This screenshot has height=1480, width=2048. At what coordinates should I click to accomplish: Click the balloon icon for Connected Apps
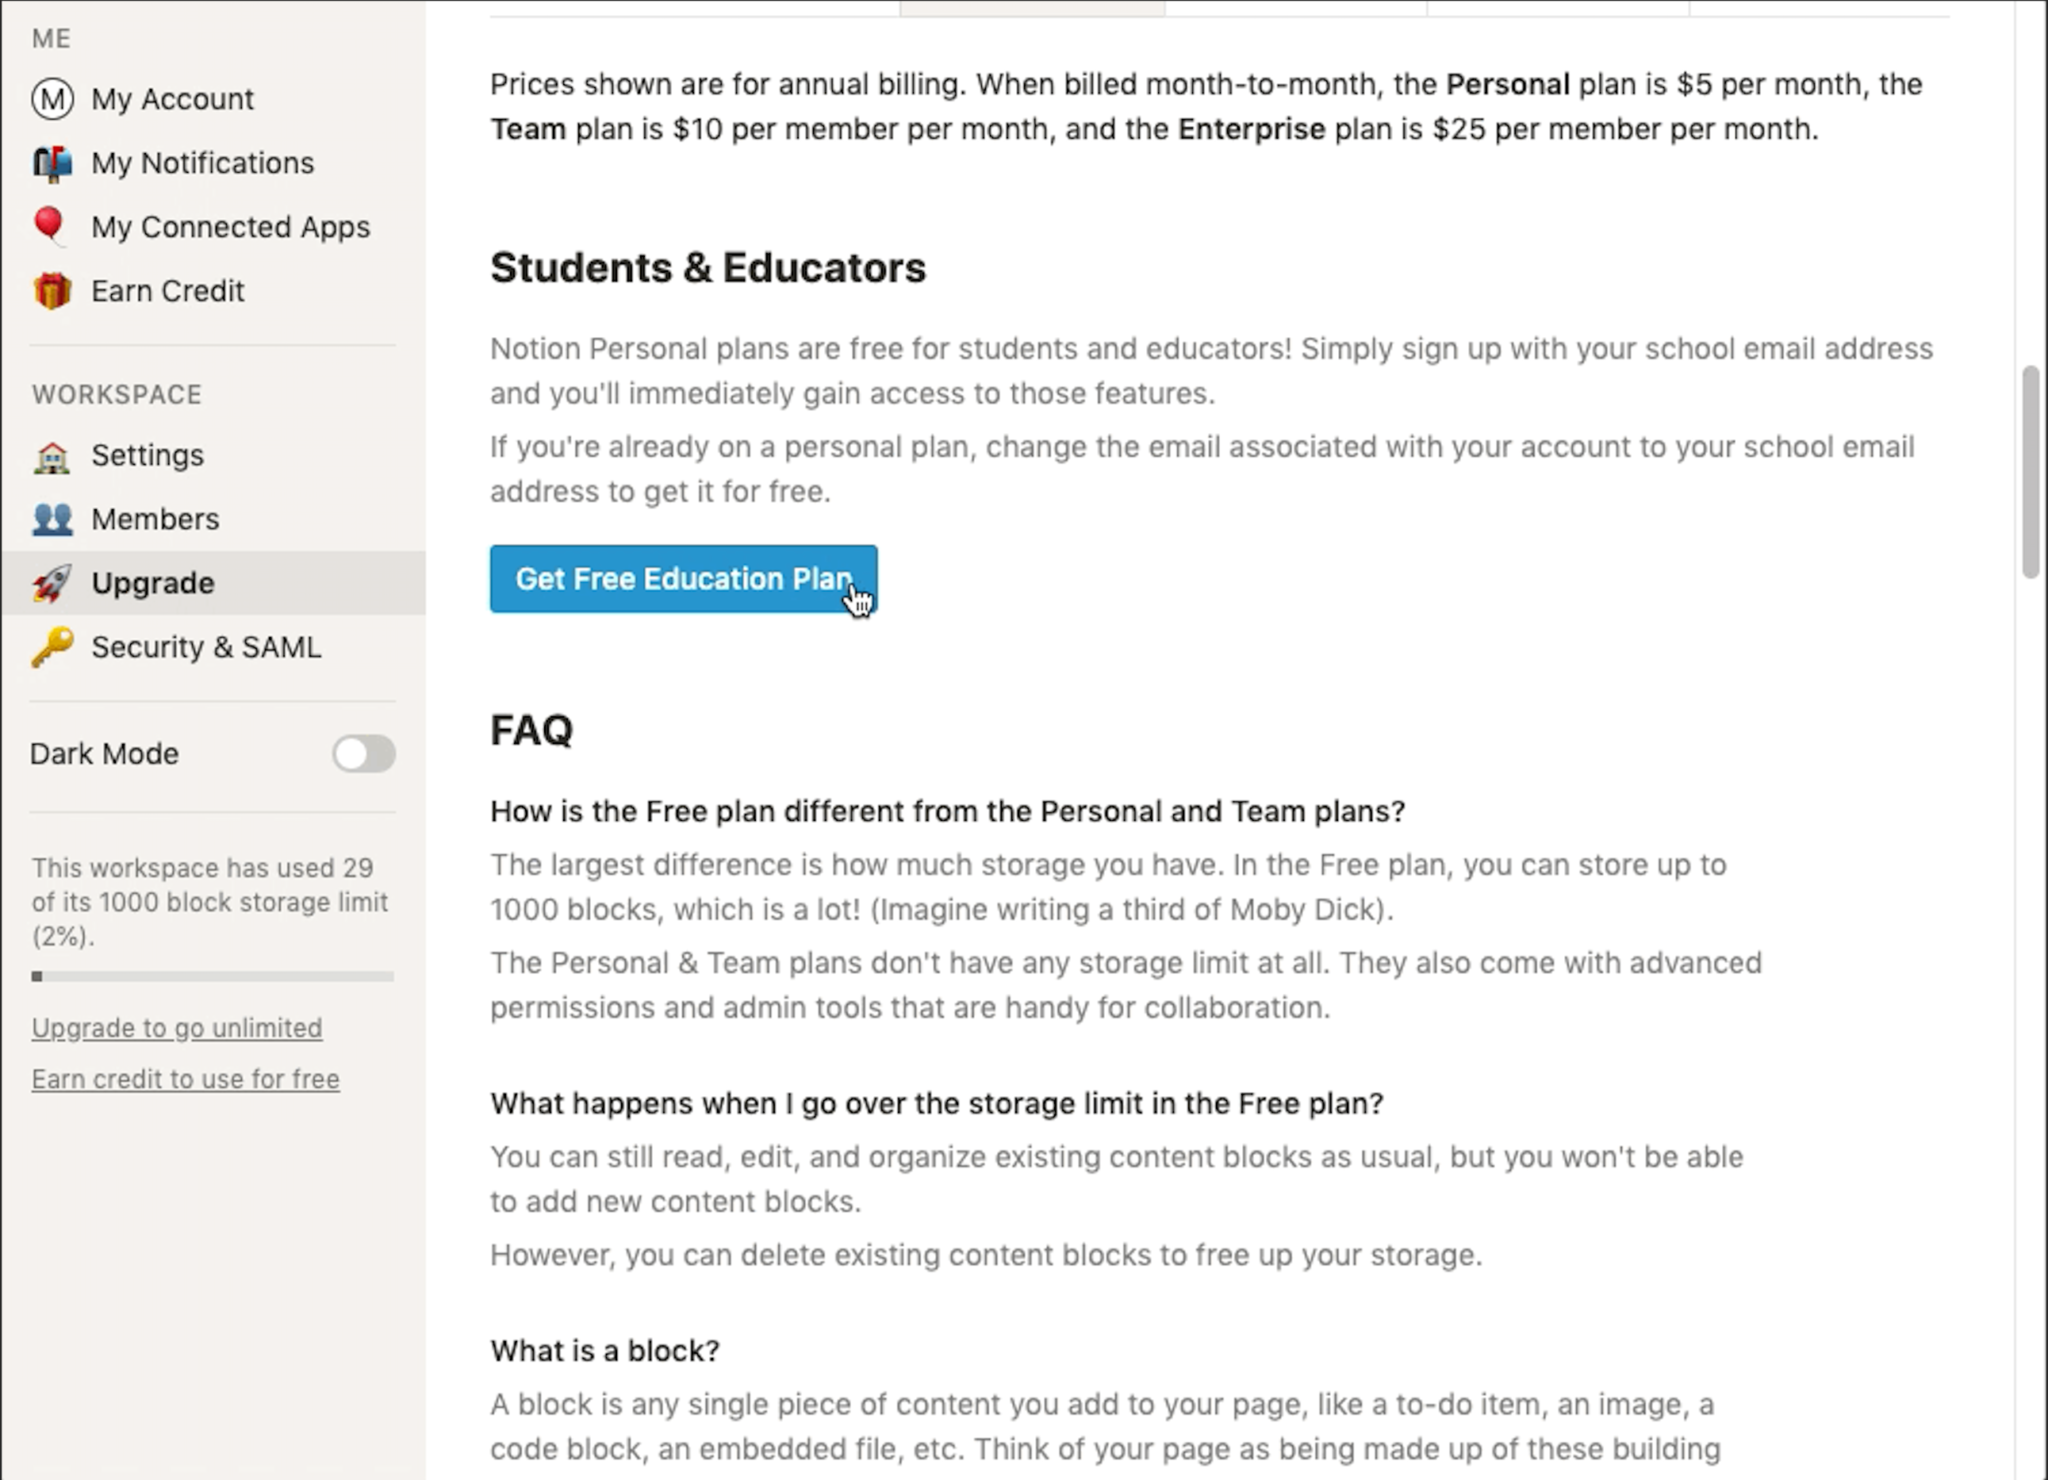click(x=50, y=226)
